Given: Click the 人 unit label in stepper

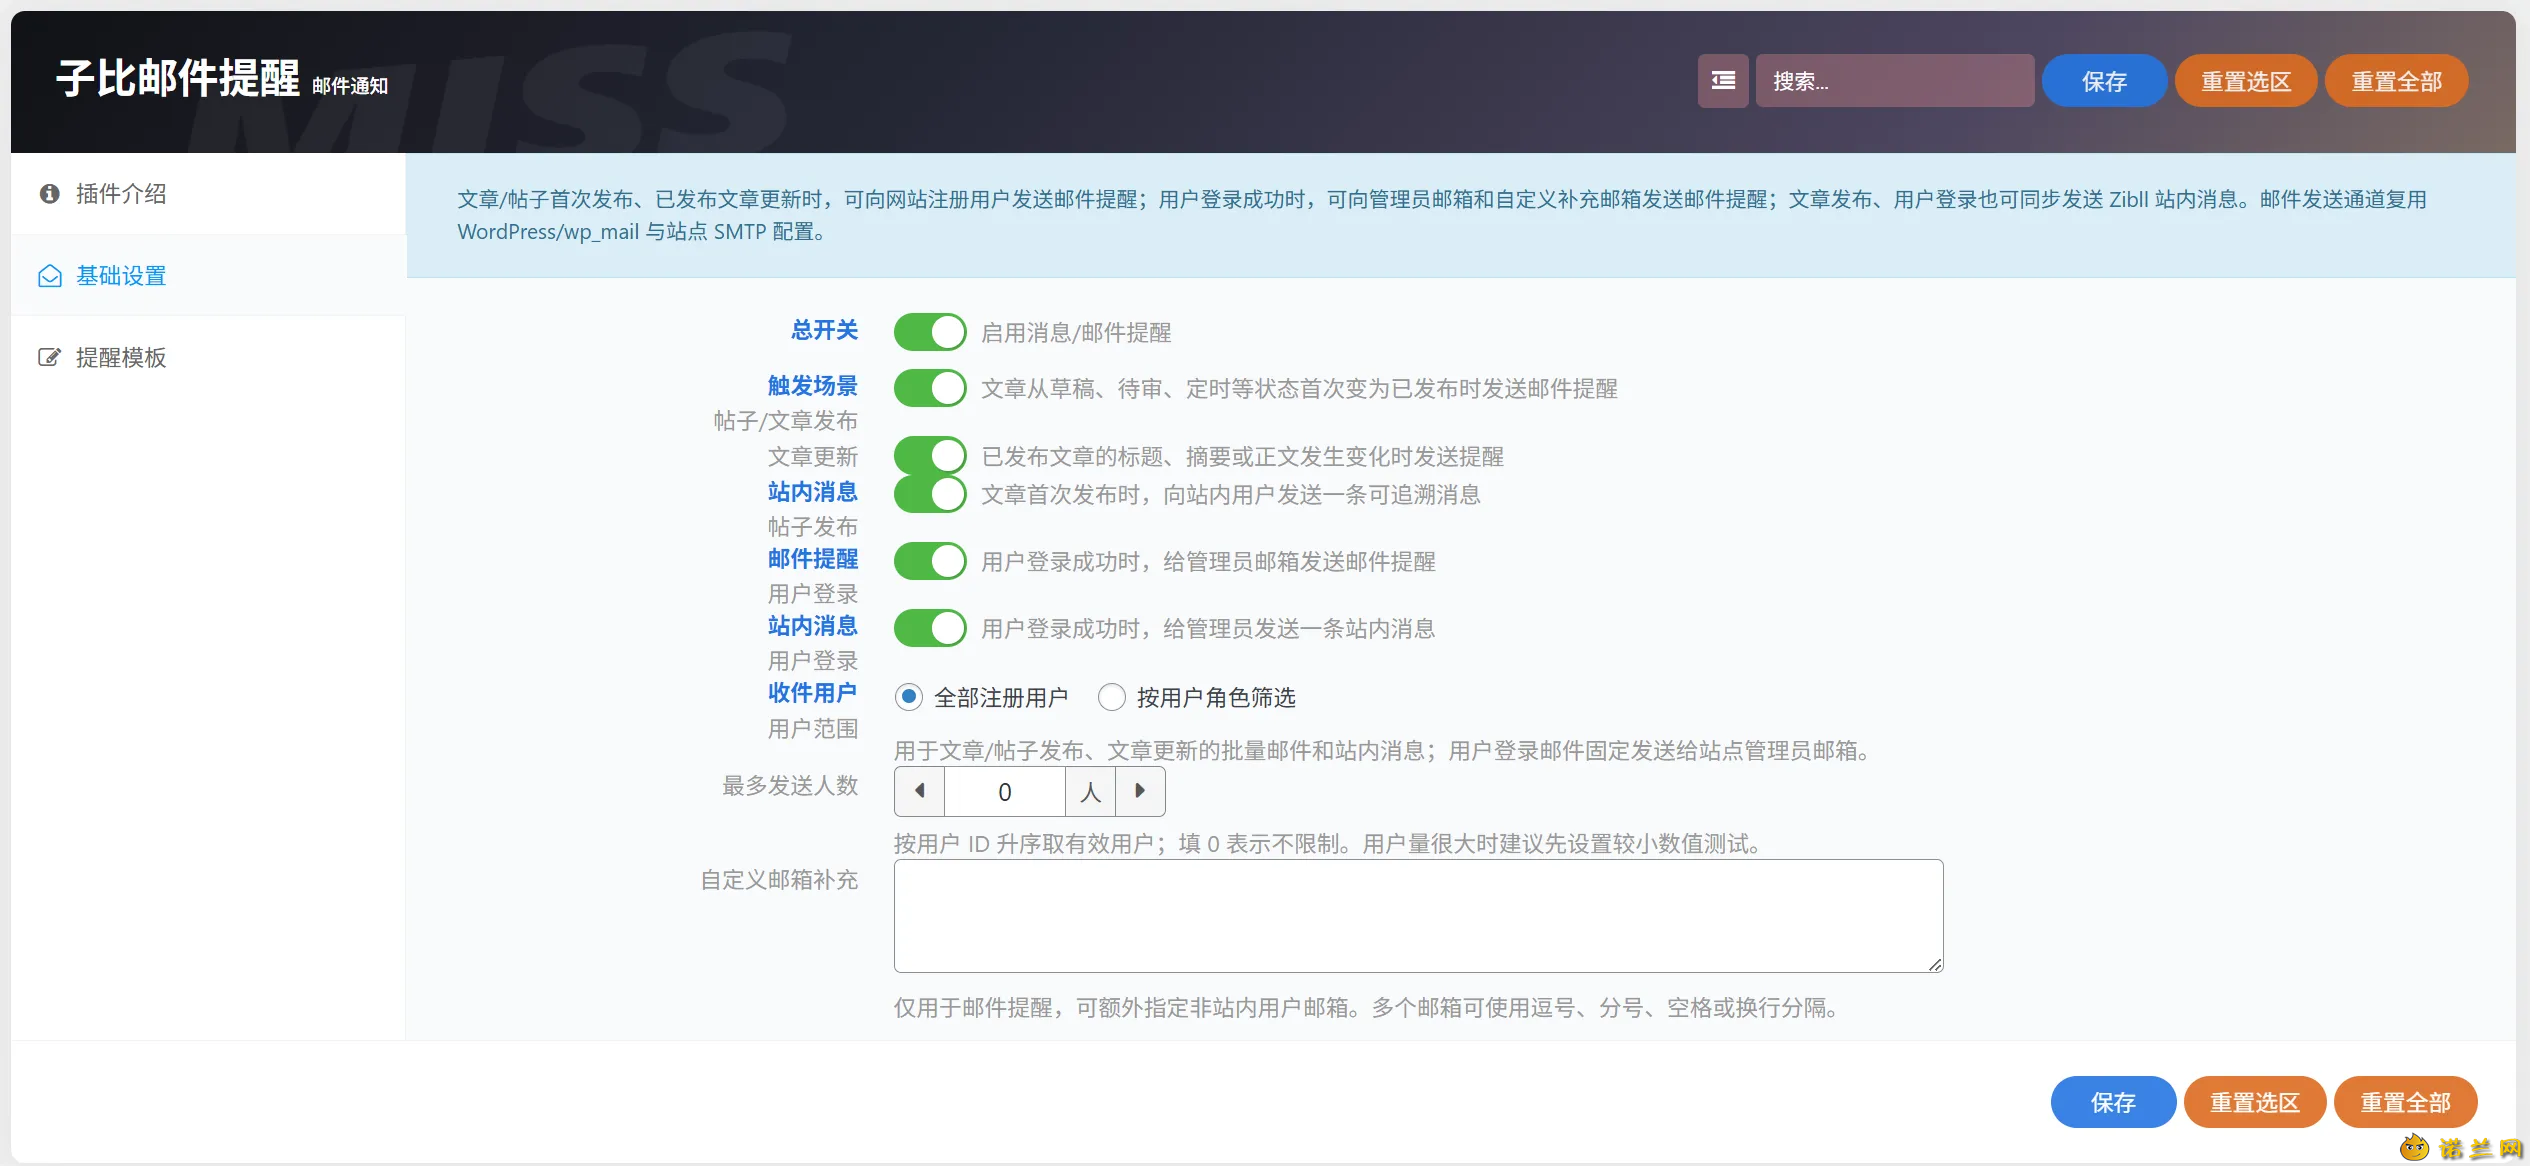Looking at the screenshot, I should point(1091,792).
